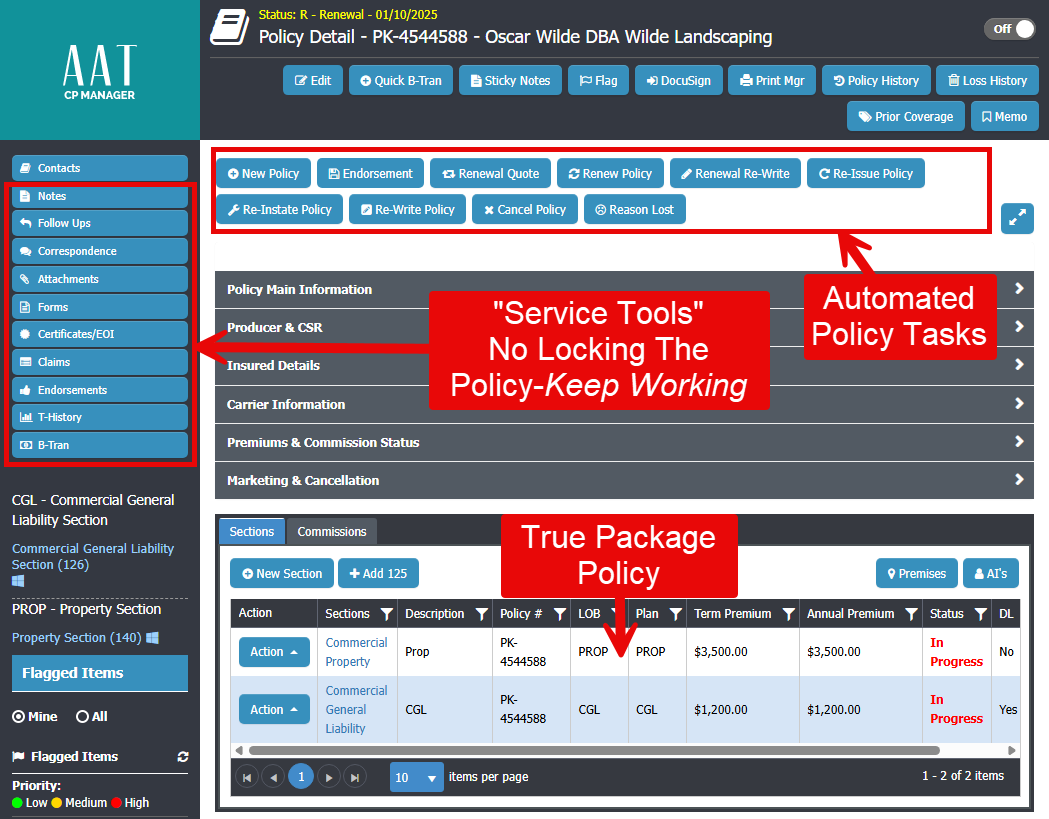
Task: Open the Print Mgr tool
Action: (x=772, y=81)
